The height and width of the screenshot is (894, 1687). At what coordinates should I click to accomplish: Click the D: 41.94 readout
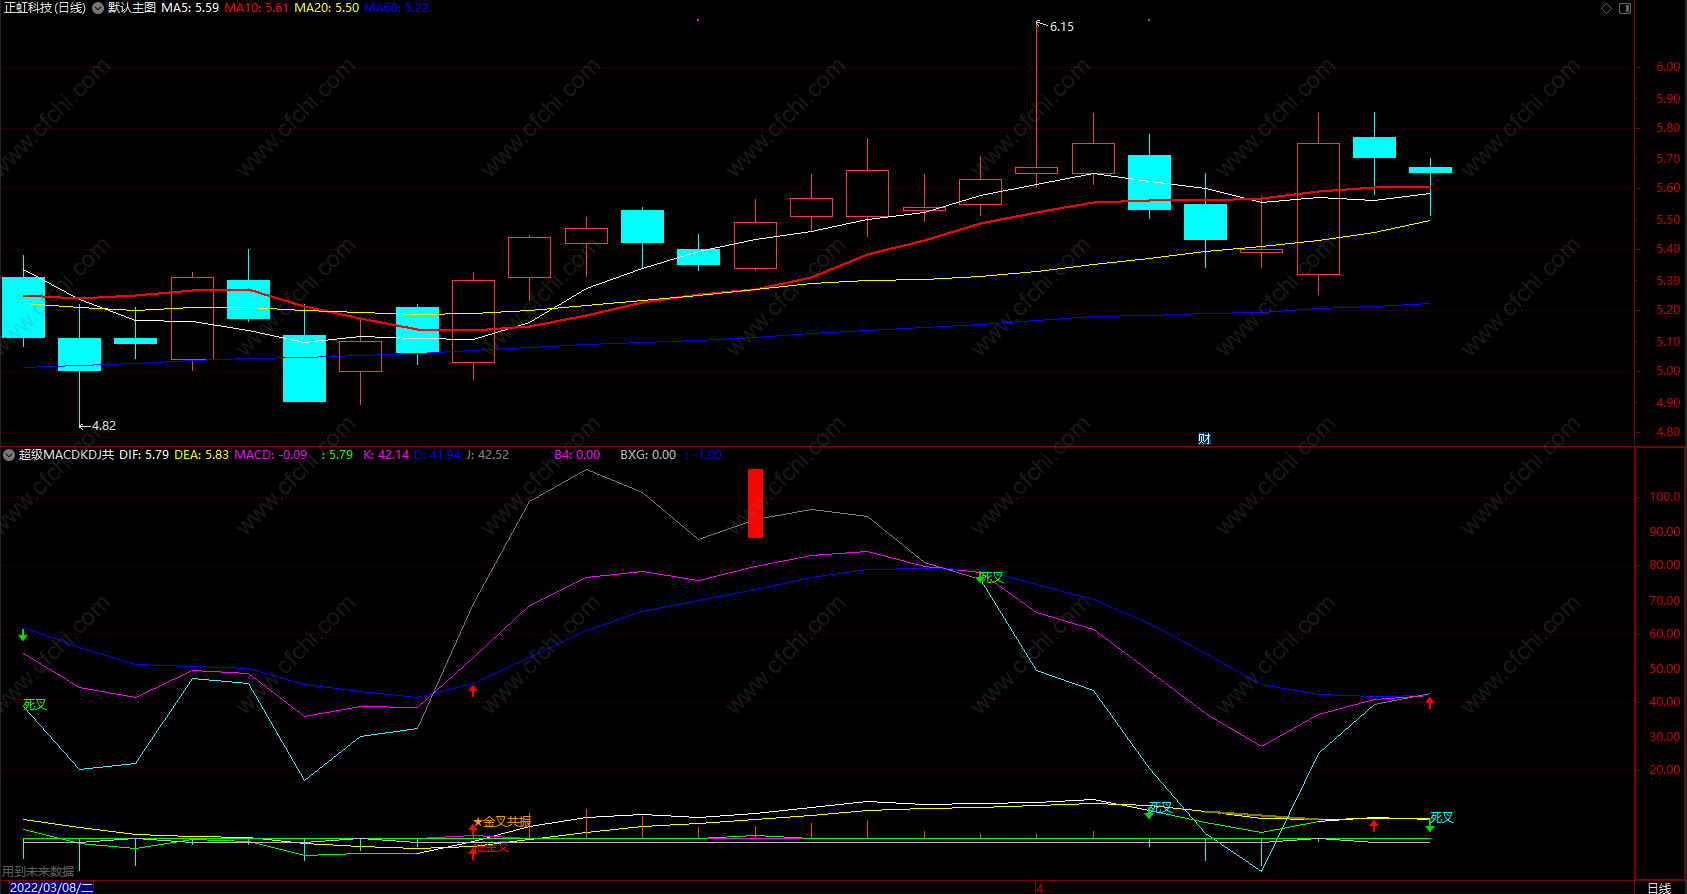pyautogui.click(x=437, y=455)
